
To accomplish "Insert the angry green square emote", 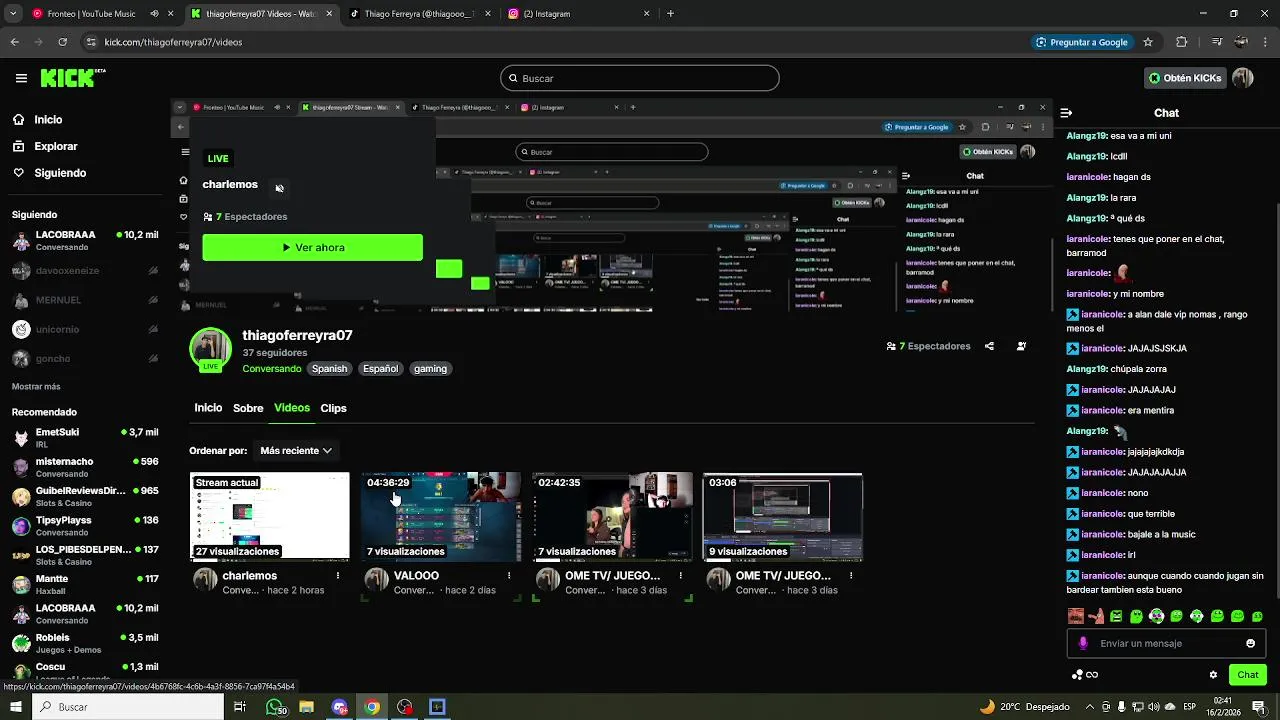I will [x=1117, y=616].
